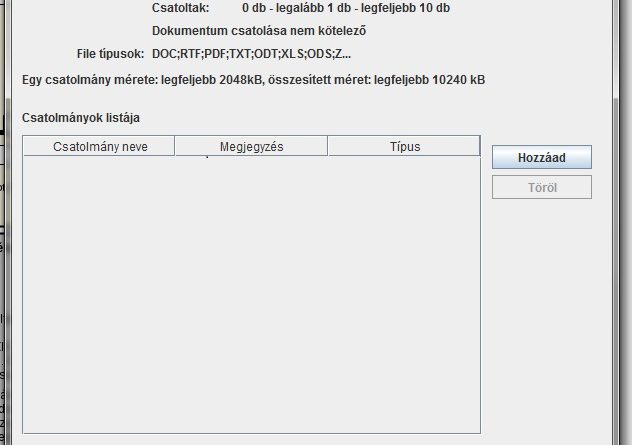This screenshot has height=445, width=632.
Task: Click the attachment count text starting with 0 db
Action: click(345, 7)
